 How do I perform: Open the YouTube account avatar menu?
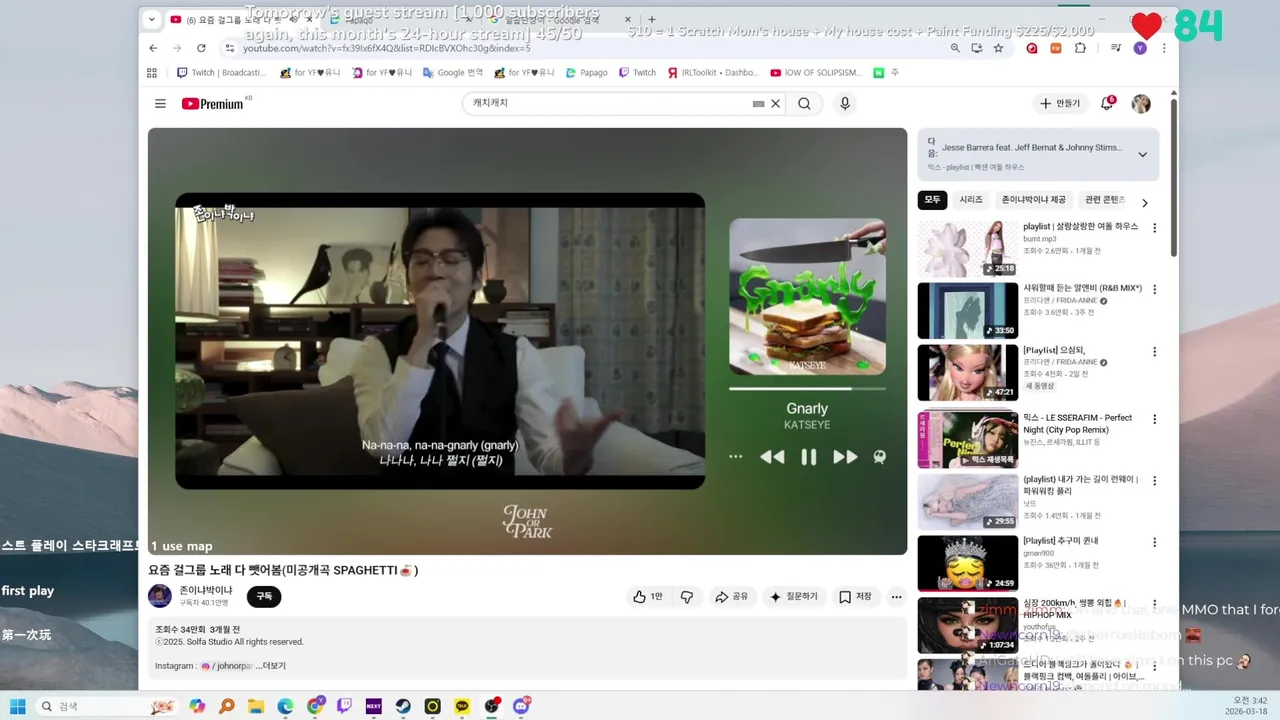[x=1141, y=104]
